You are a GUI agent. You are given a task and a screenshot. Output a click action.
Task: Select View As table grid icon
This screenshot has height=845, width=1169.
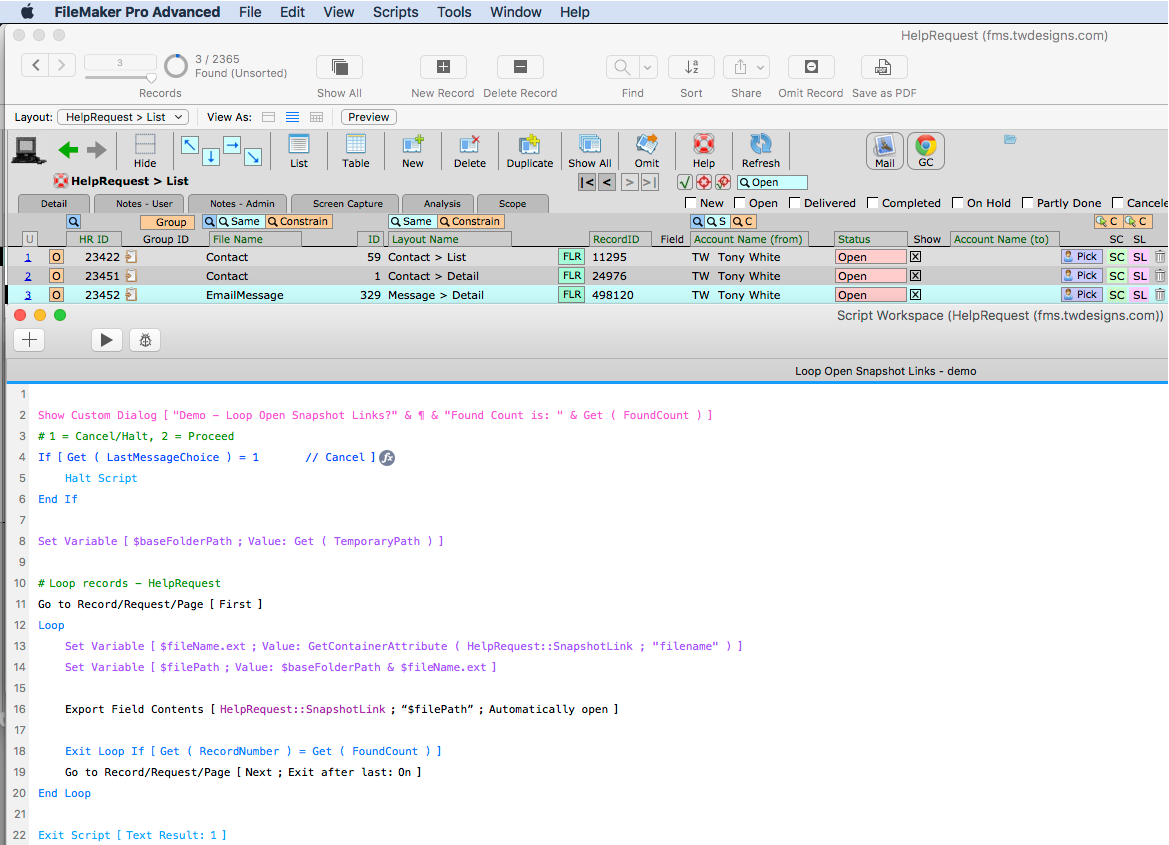316,117
